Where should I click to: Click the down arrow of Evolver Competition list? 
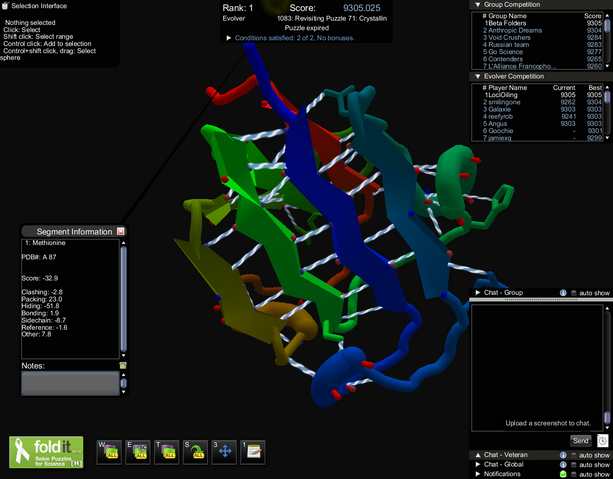coord(607,138)
